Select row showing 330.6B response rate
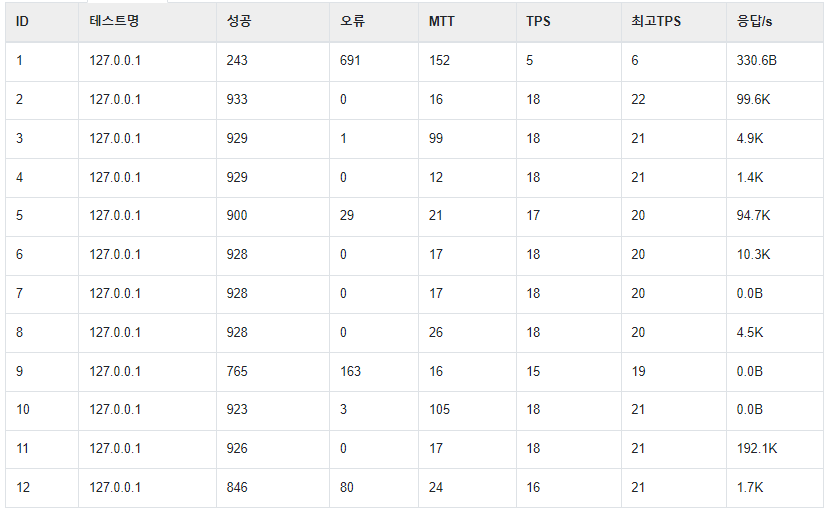 pos(414,61)
